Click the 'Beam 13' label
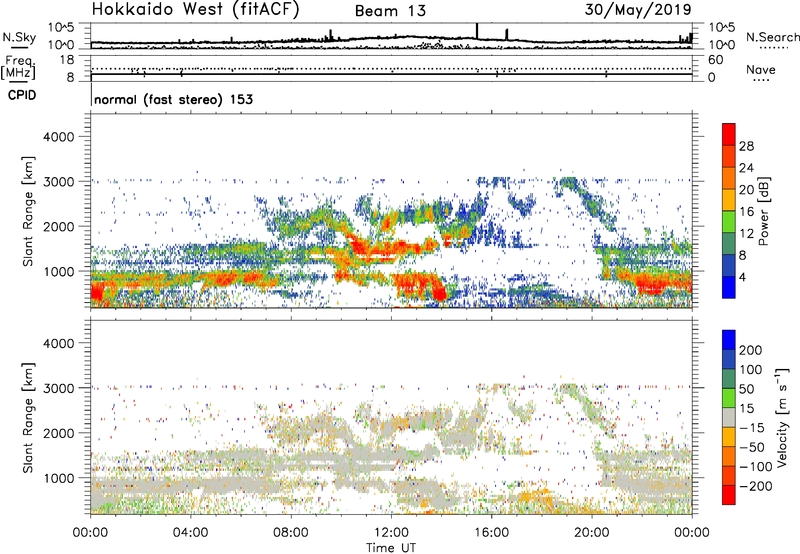 [x=390, y=11]
